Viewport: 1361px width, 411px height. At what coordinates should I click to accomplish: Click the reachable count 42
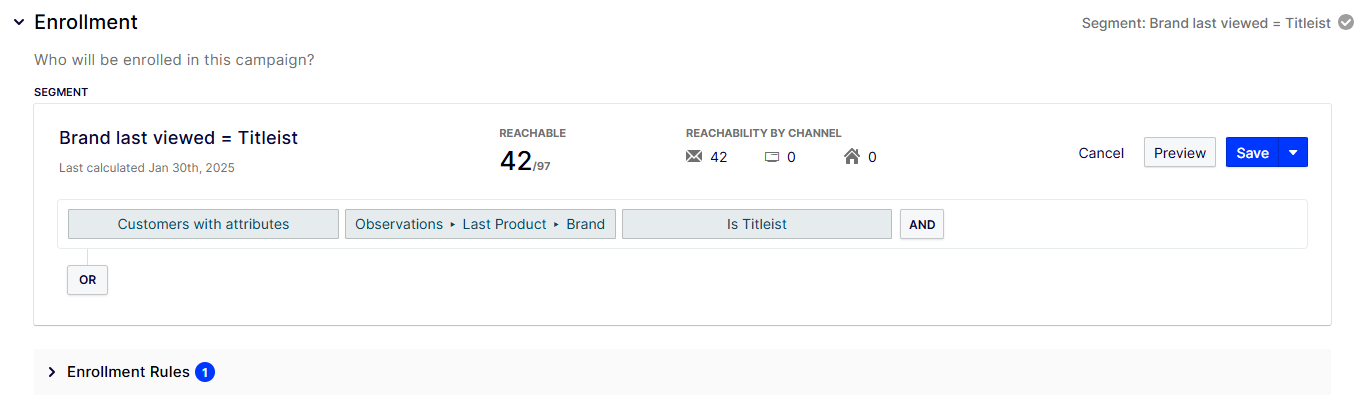click(x=516, y=160)
